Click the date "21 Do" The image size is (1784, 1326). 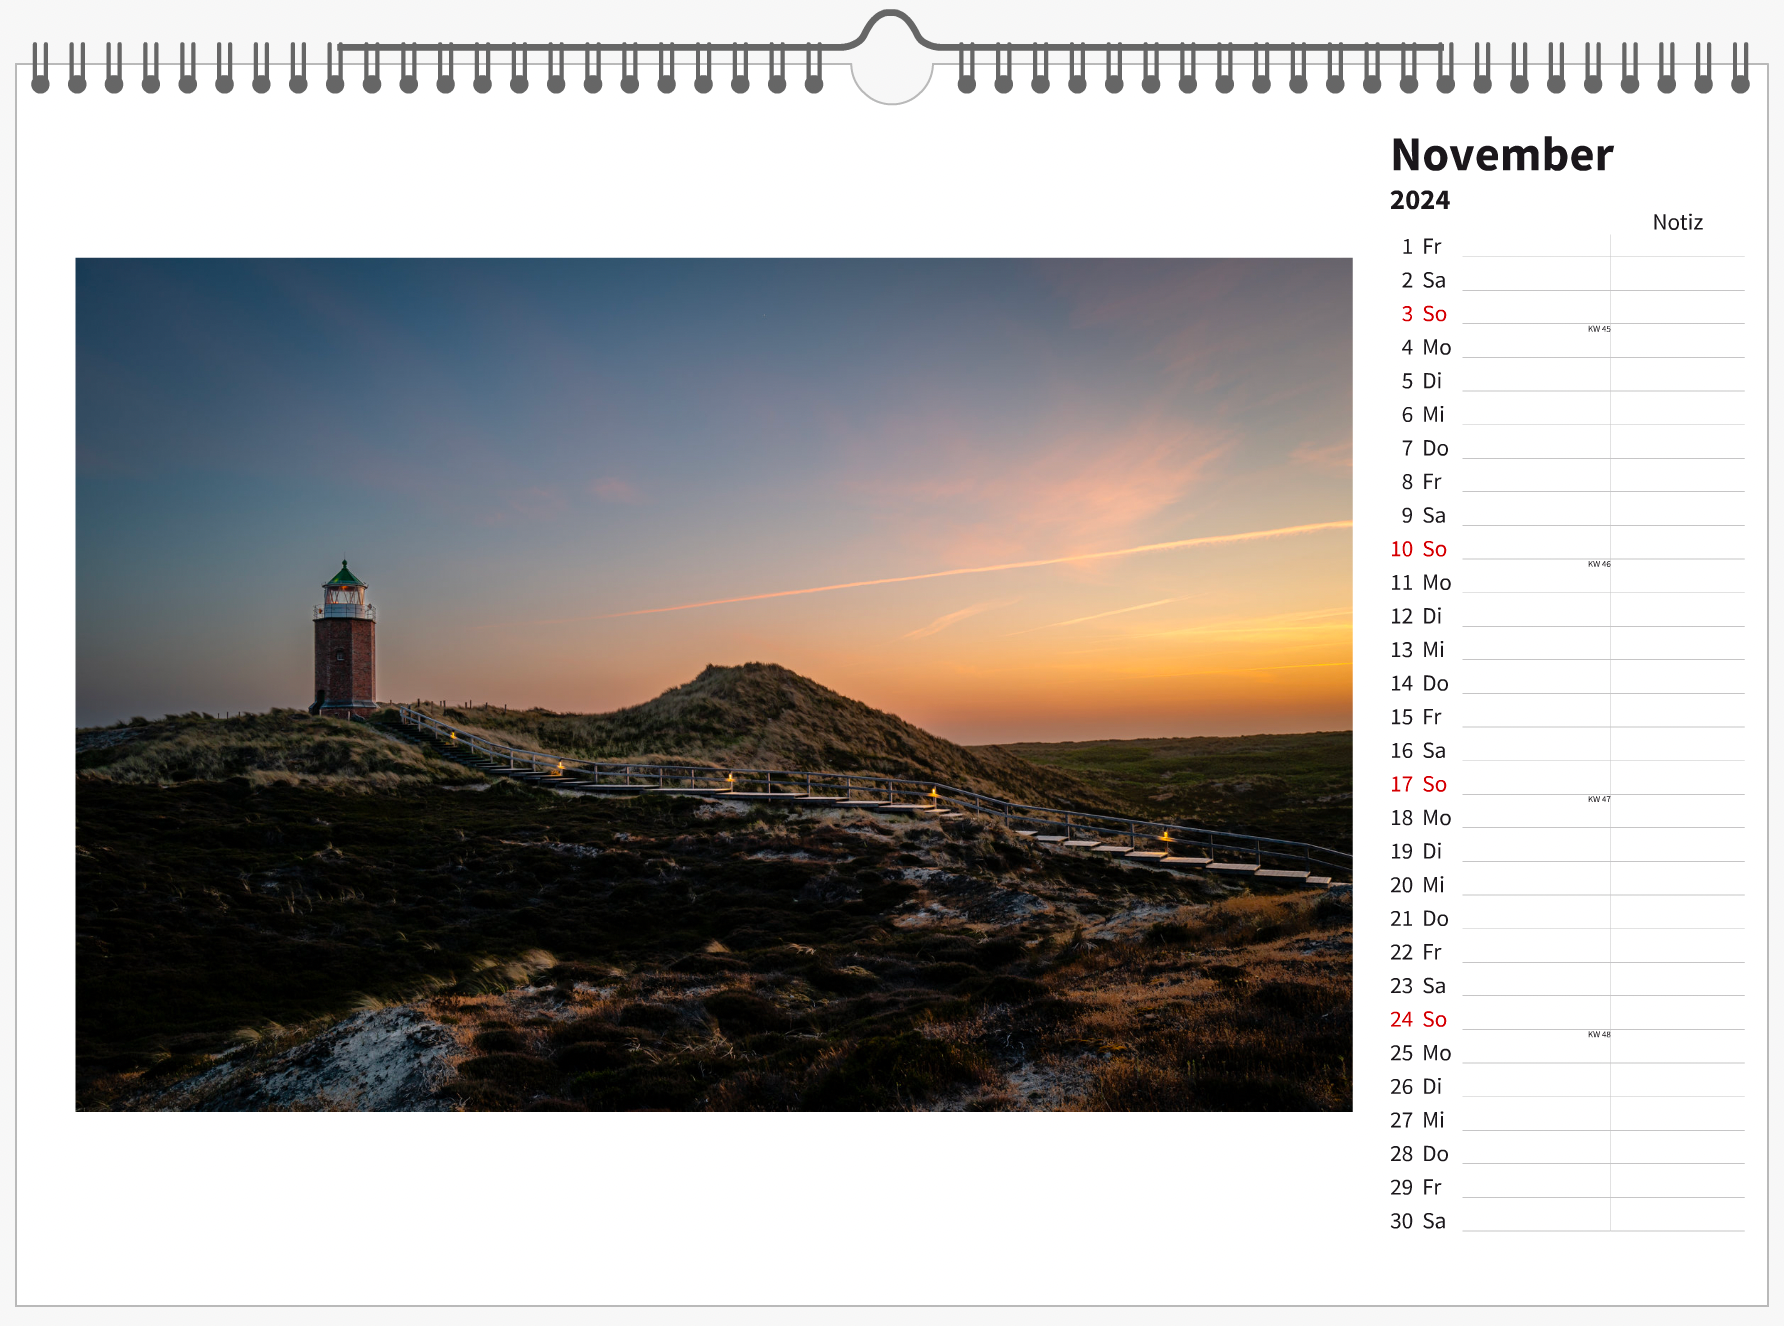(1419, 918)
